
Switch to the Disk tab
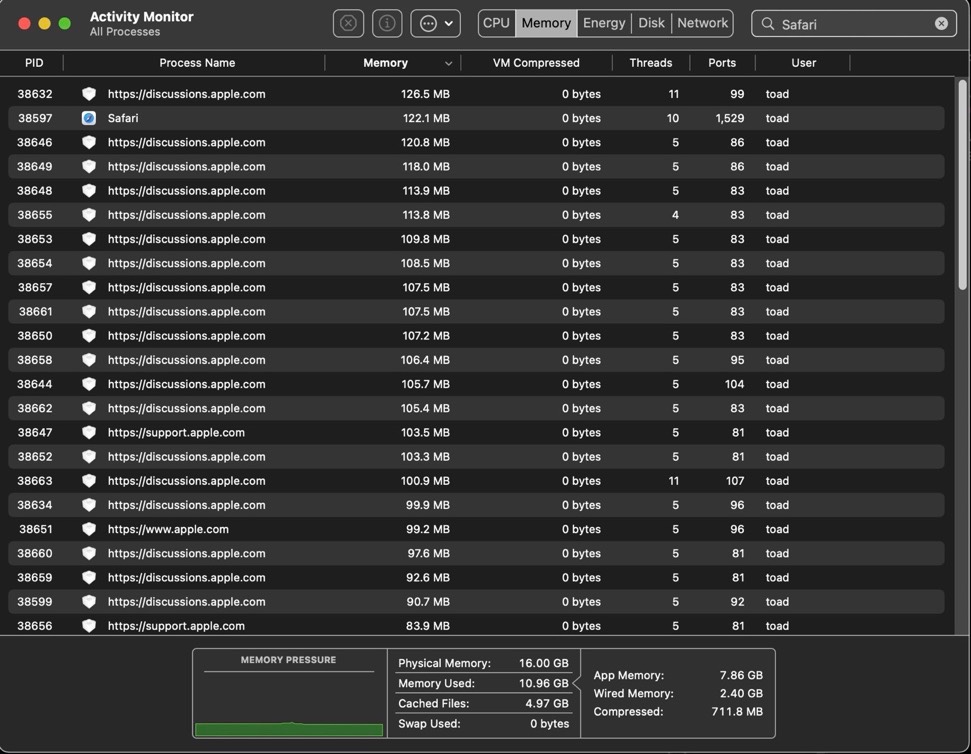651,23
